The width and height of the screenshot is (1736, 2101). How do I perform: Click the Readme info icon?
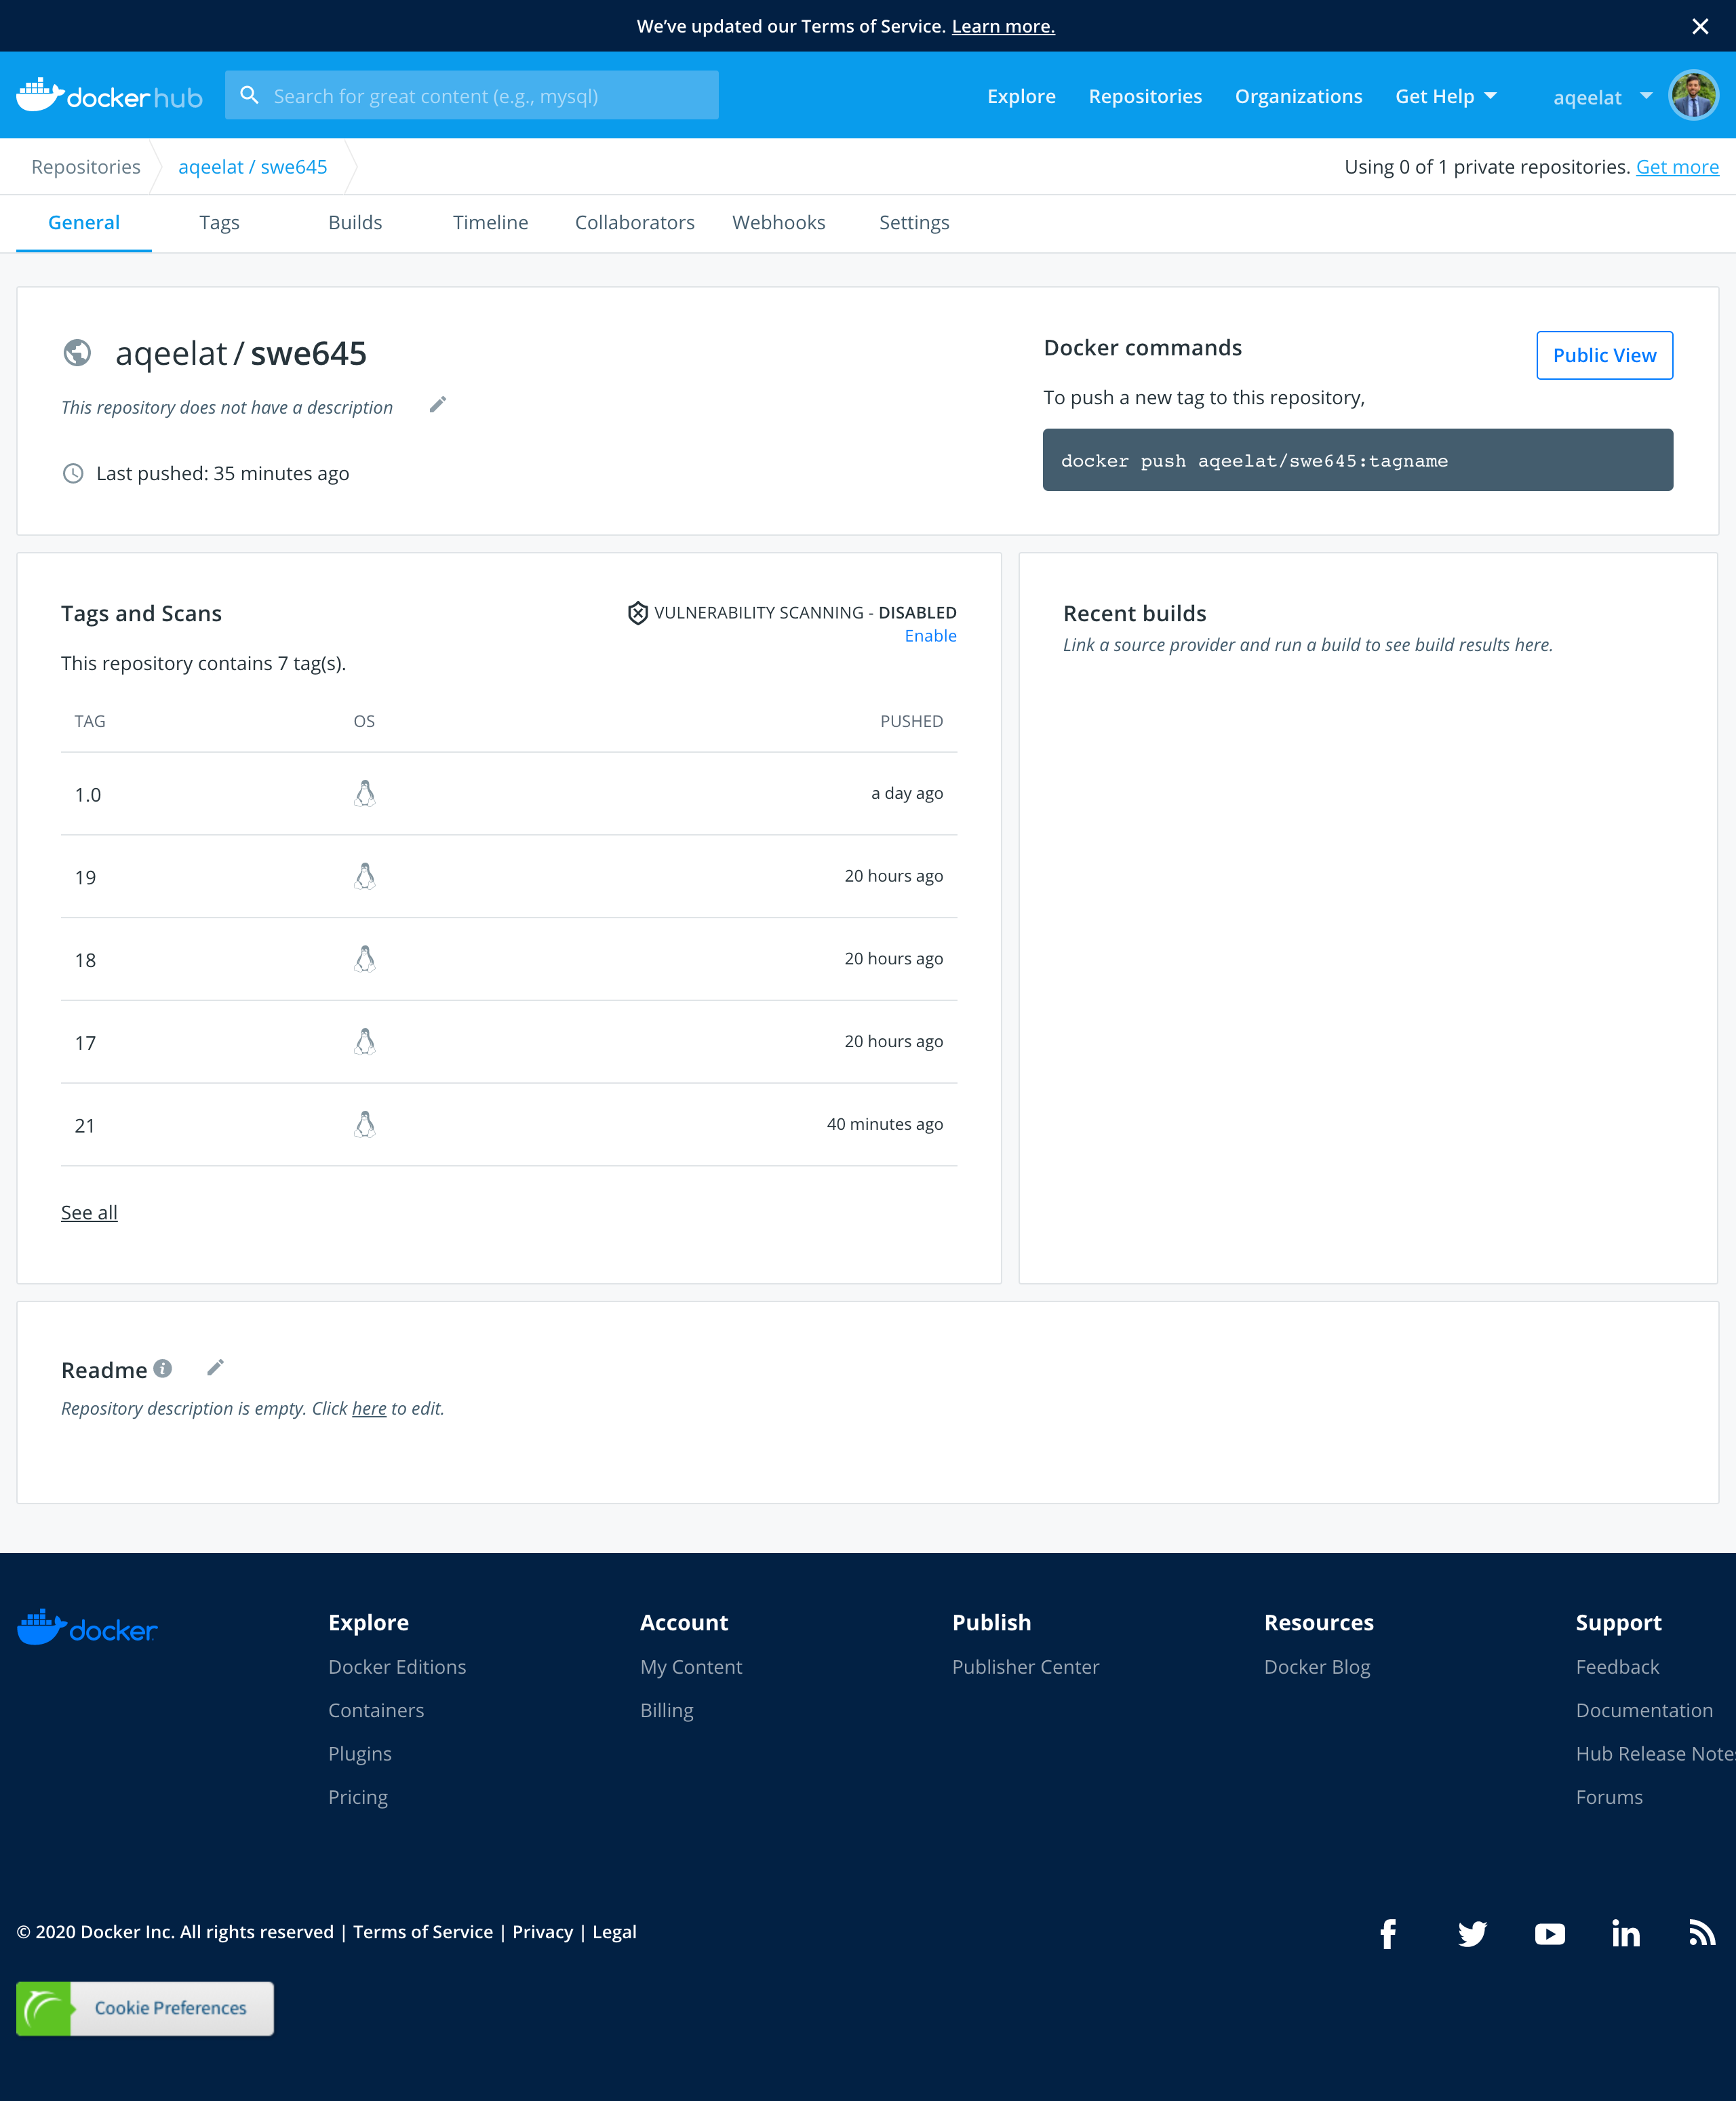[x=163, y=1368]
